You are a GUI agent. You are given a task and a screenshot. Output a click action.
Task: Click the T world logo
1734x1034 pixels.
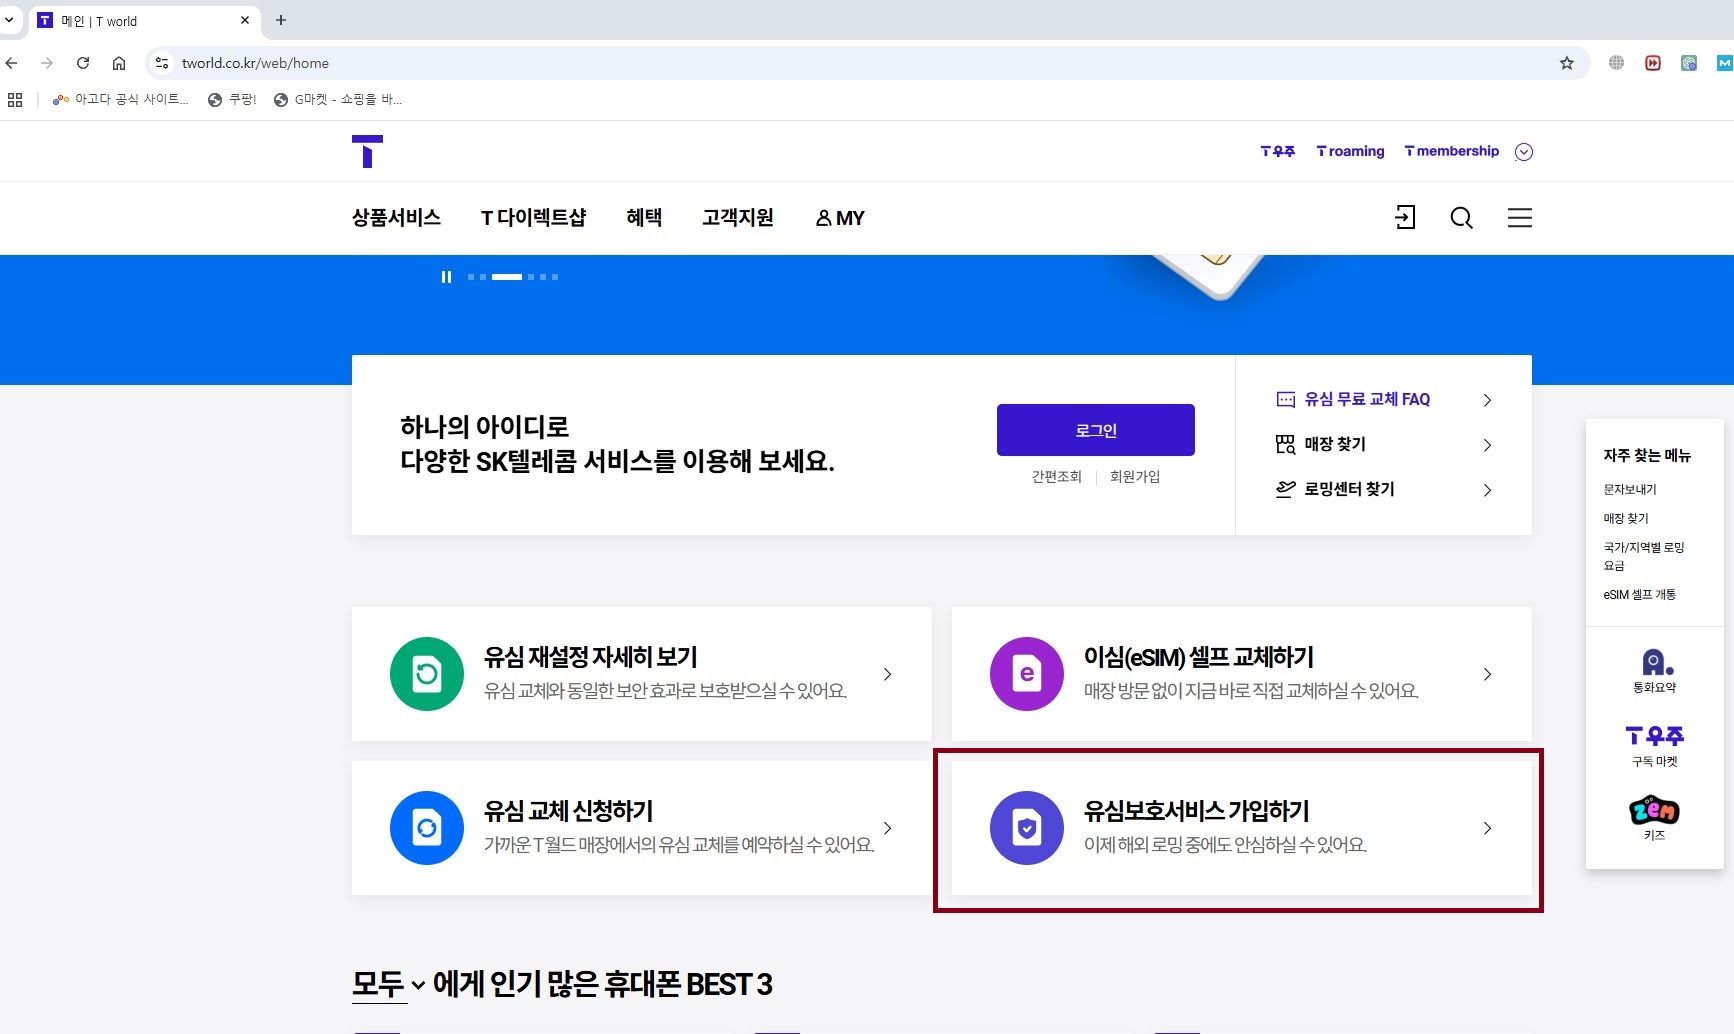[367, 151]
